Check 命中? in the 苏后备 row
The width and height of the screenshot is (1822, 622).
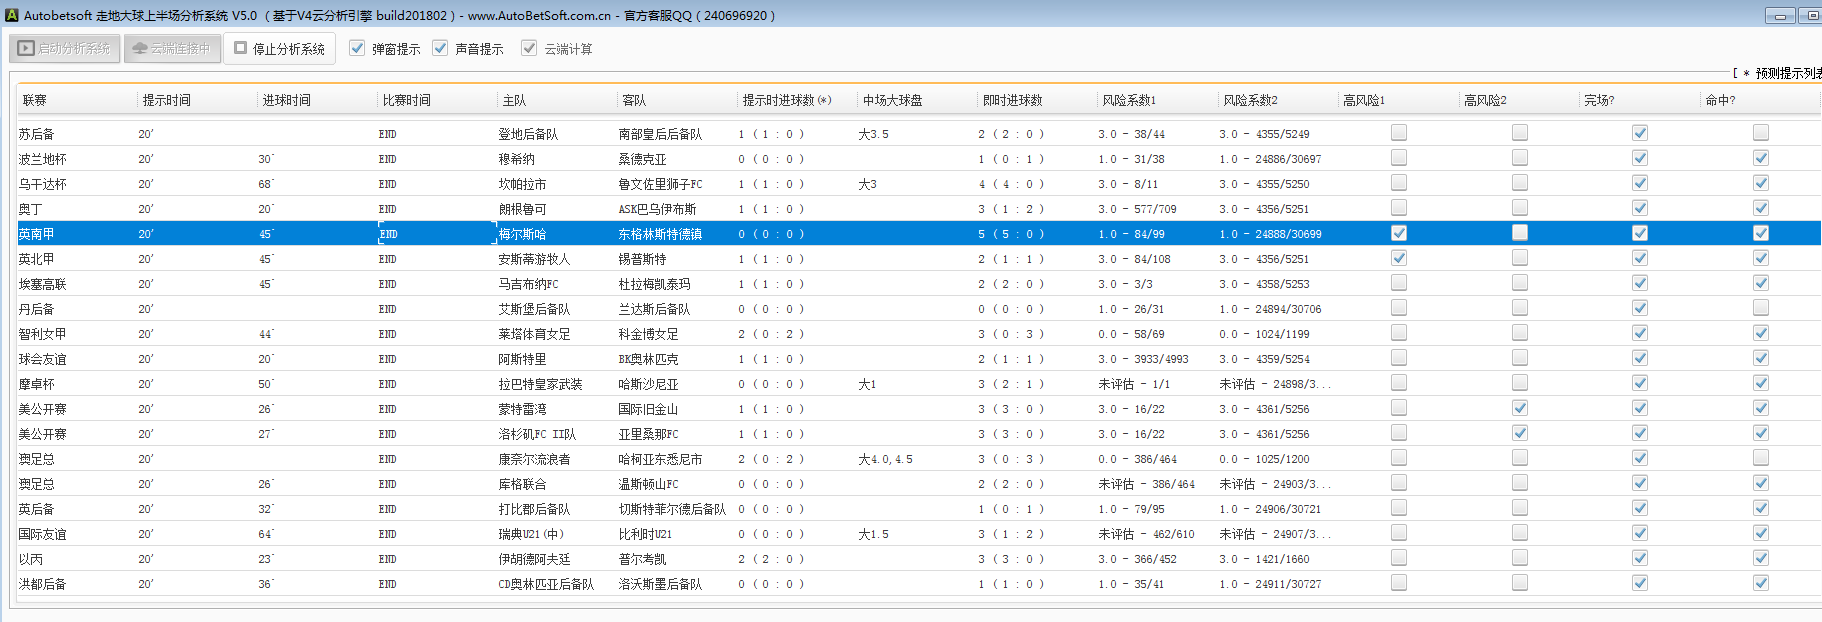[1761, 133]
